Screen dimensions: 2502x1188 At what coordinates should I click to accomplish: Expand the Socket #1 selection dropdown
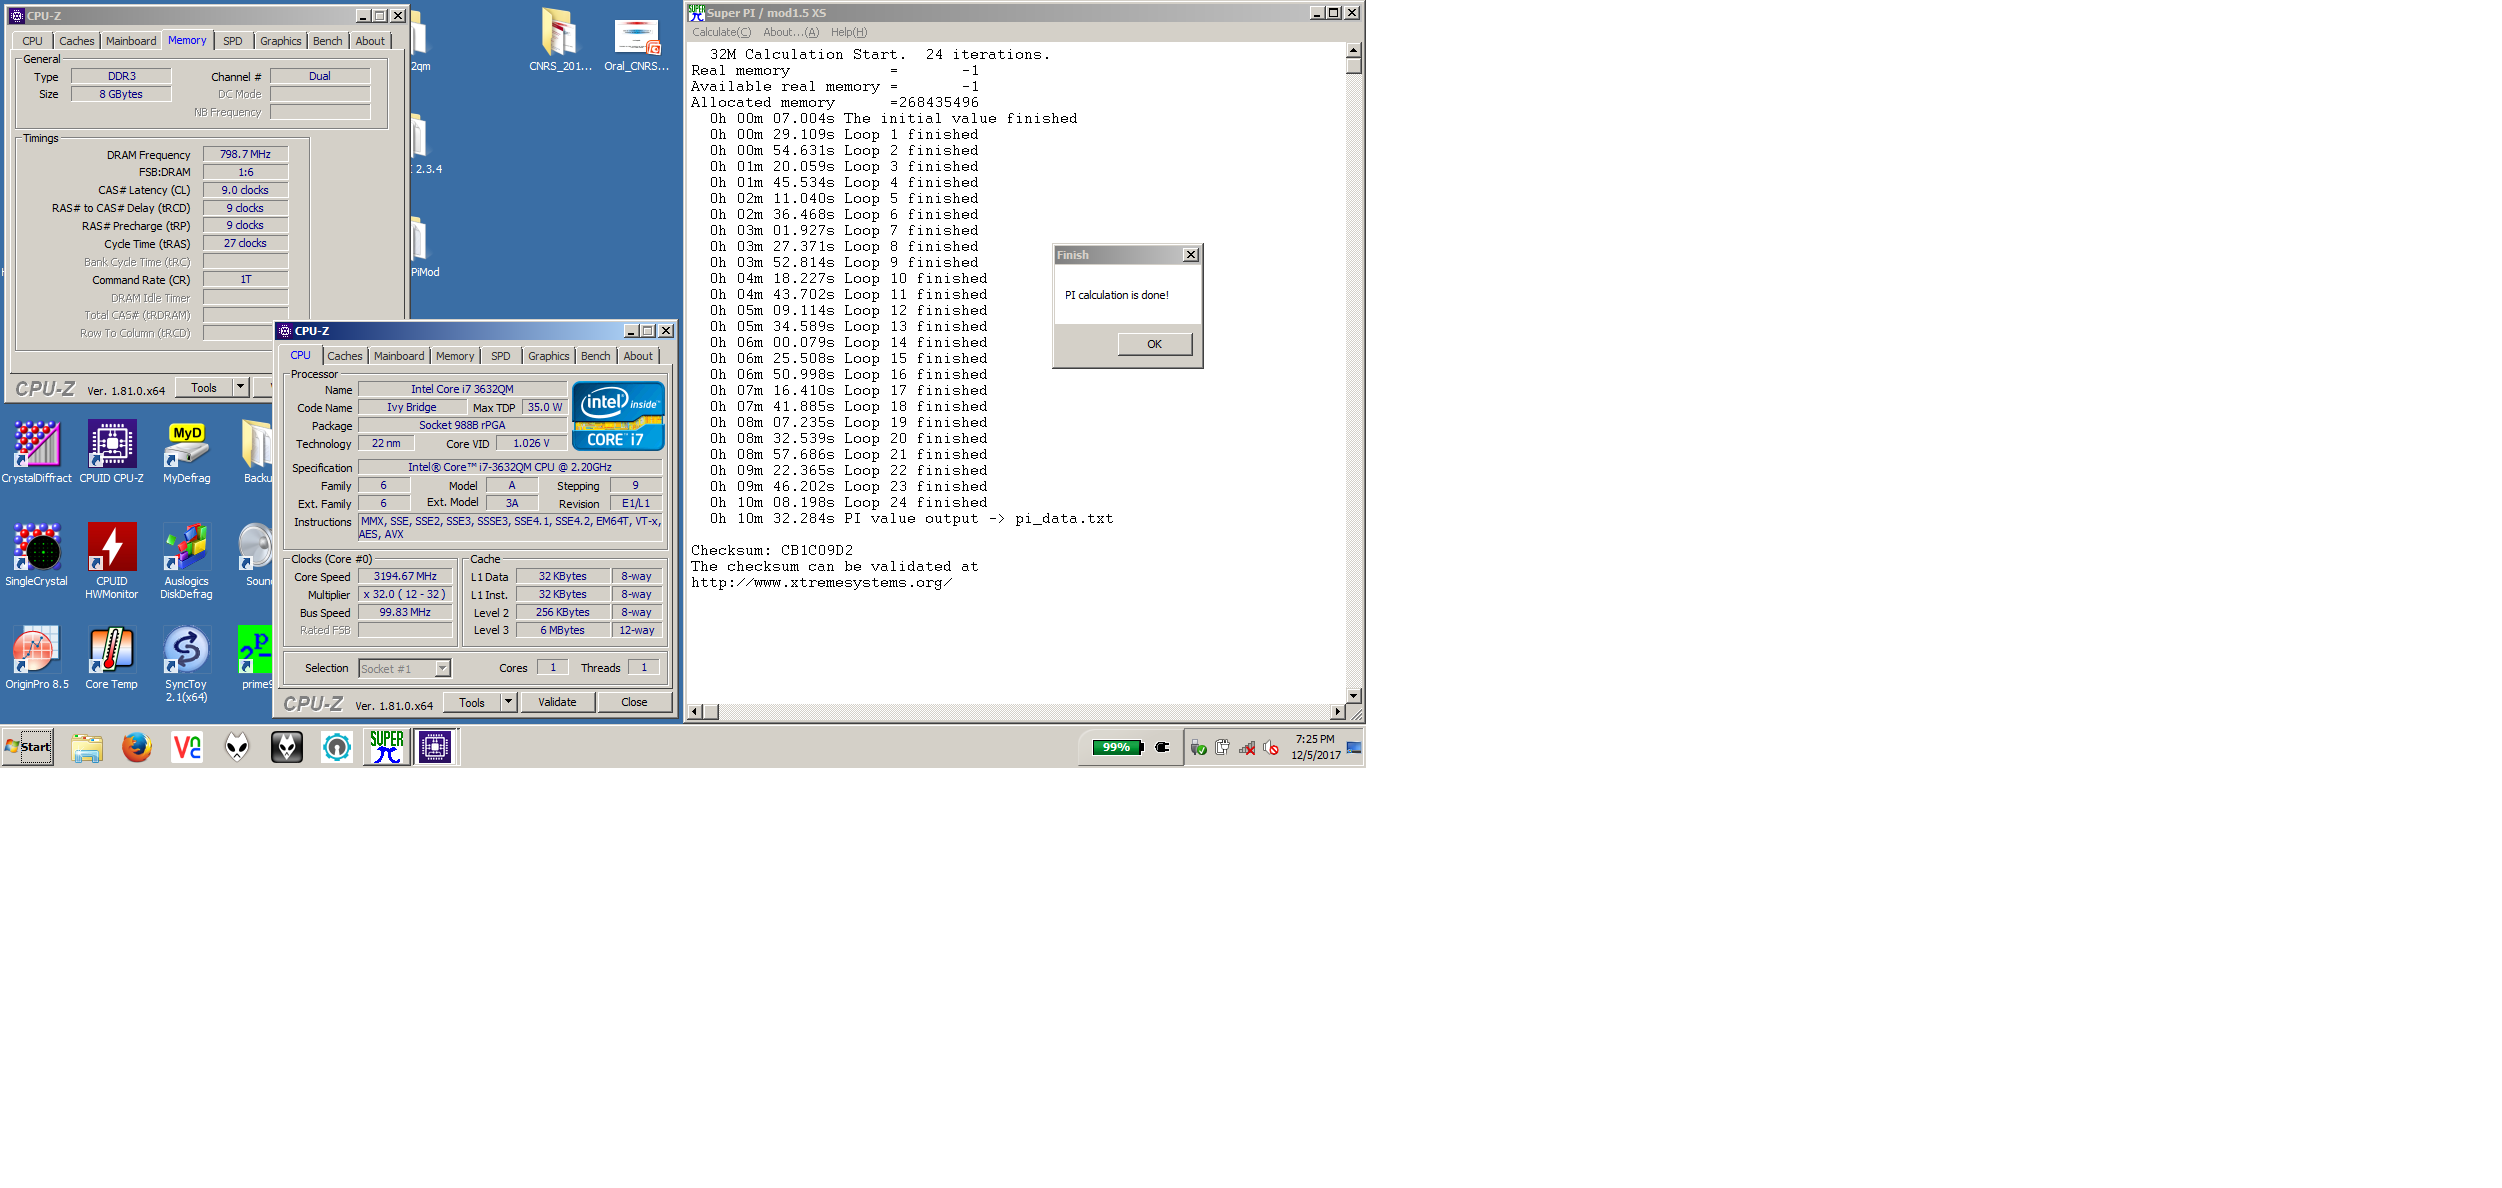[442, 668]
